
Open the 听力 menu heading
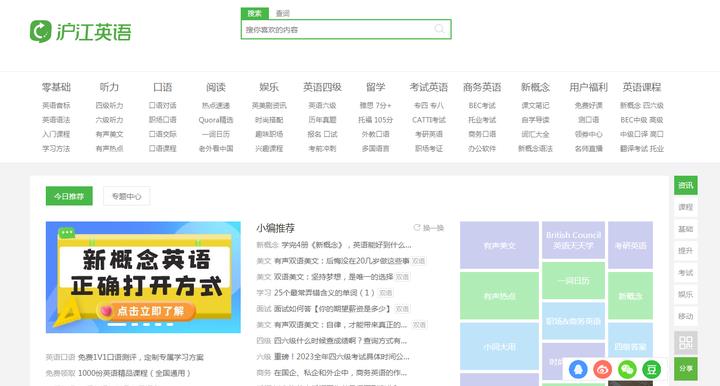[x=109, y=87]
